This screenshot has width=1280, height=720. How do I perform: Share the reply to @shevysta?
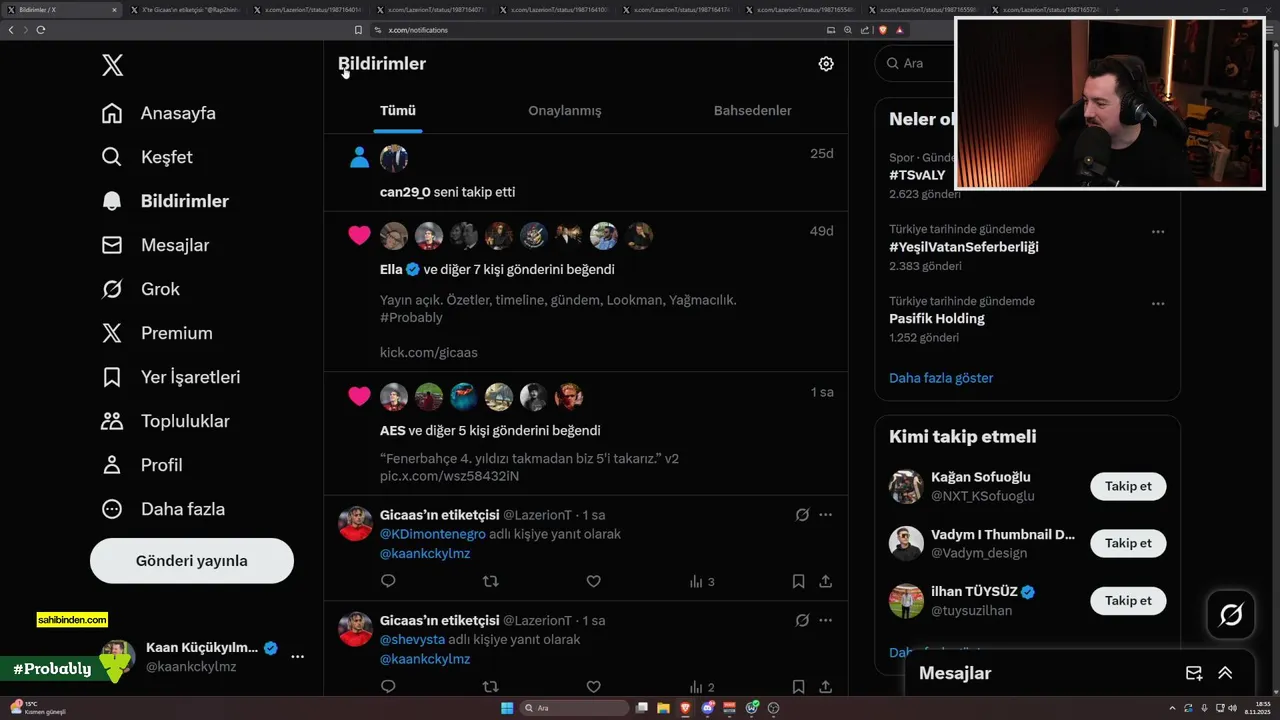pyautogui.click(x=826, y=687)
